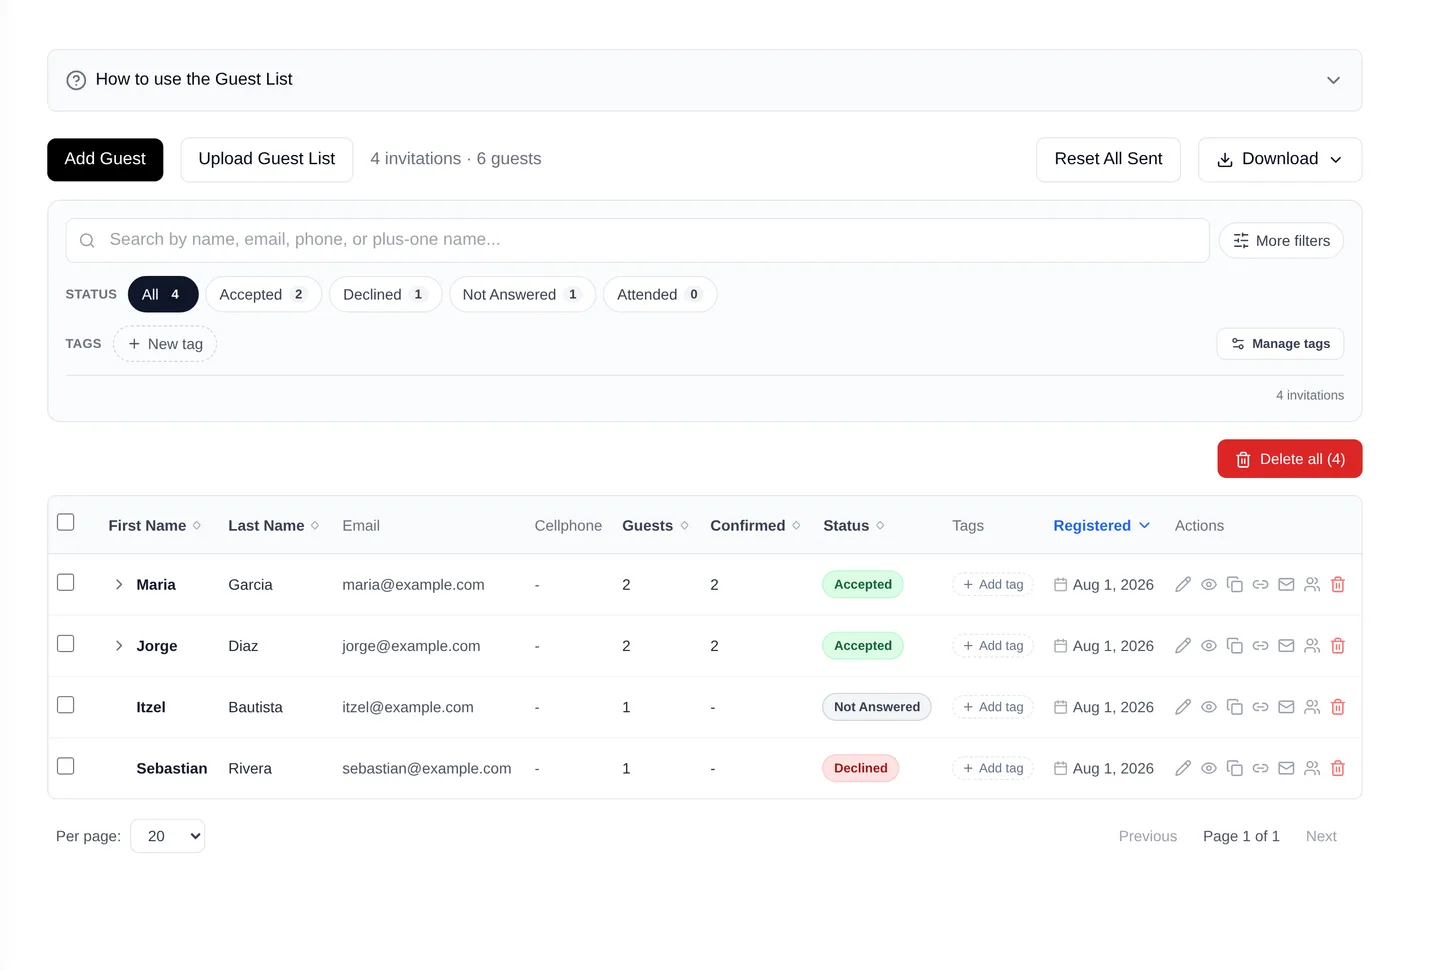Expand Jorge's row with the chevron
Viewport: 1440px width, 971px height.
(x=119, y=646)
